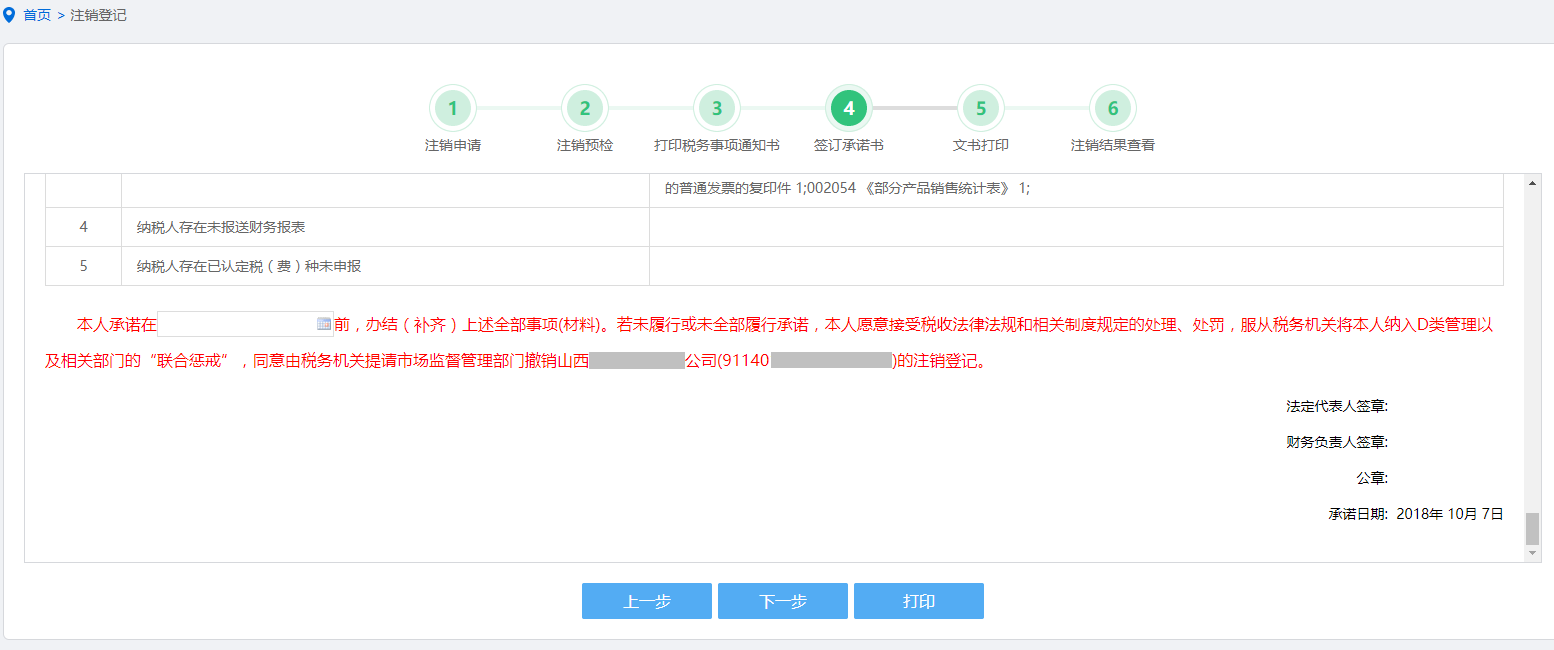The image size is (1554, 650).
Task: Click the 法定代表人签章 label
Action: [x=1337, y=406]
